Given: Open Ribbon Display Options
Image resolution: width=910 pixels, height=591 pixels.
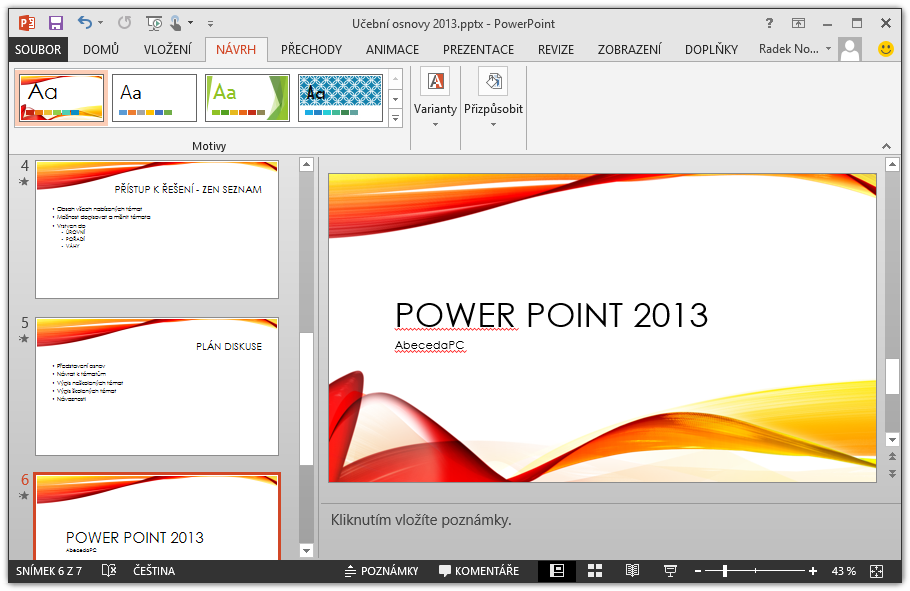Looking at the screenshot, I should click(799, 23).
